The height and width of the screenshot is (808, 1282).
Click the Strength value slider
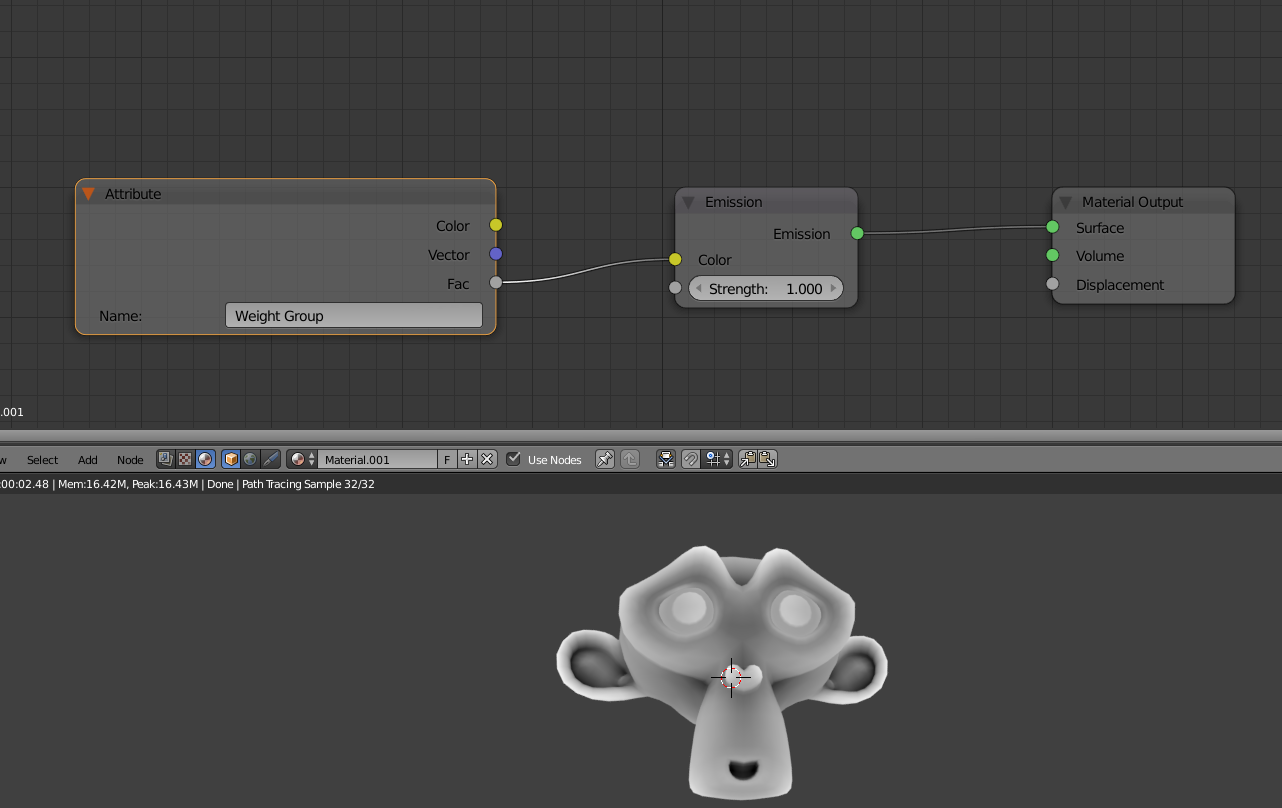coord(766,289)
